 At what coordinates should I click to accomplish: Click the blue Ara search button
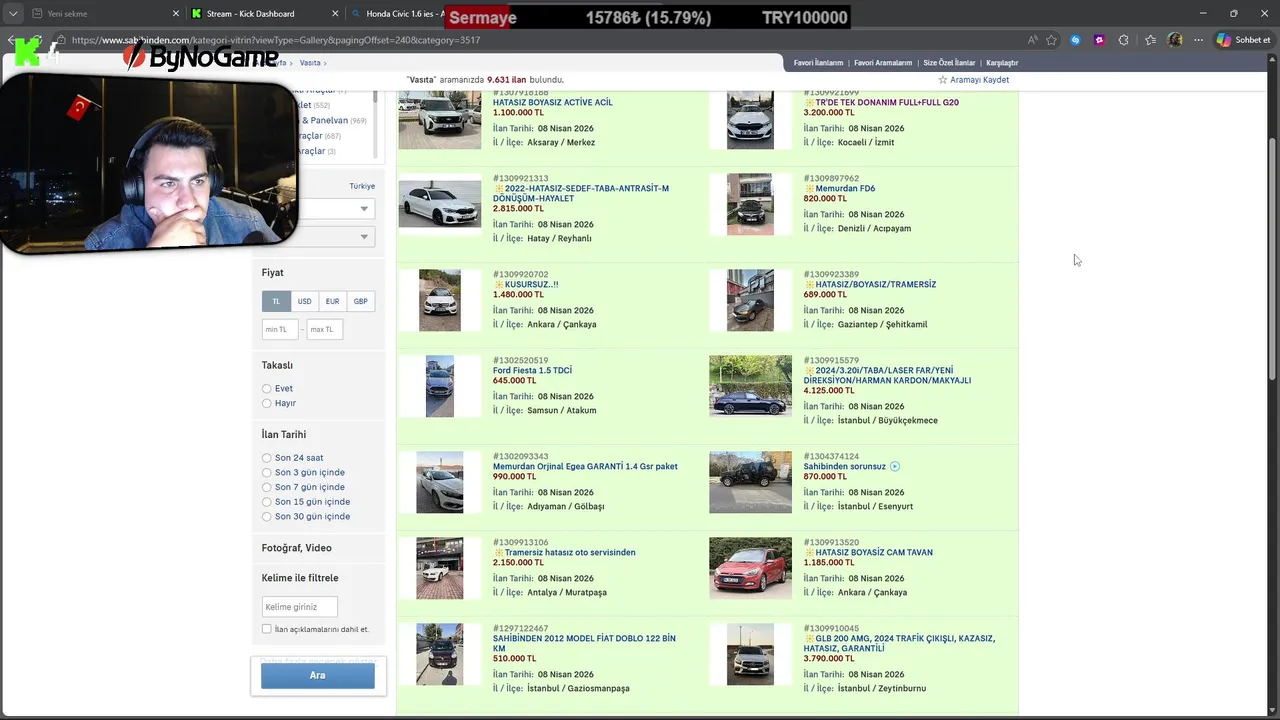point(318,675)
